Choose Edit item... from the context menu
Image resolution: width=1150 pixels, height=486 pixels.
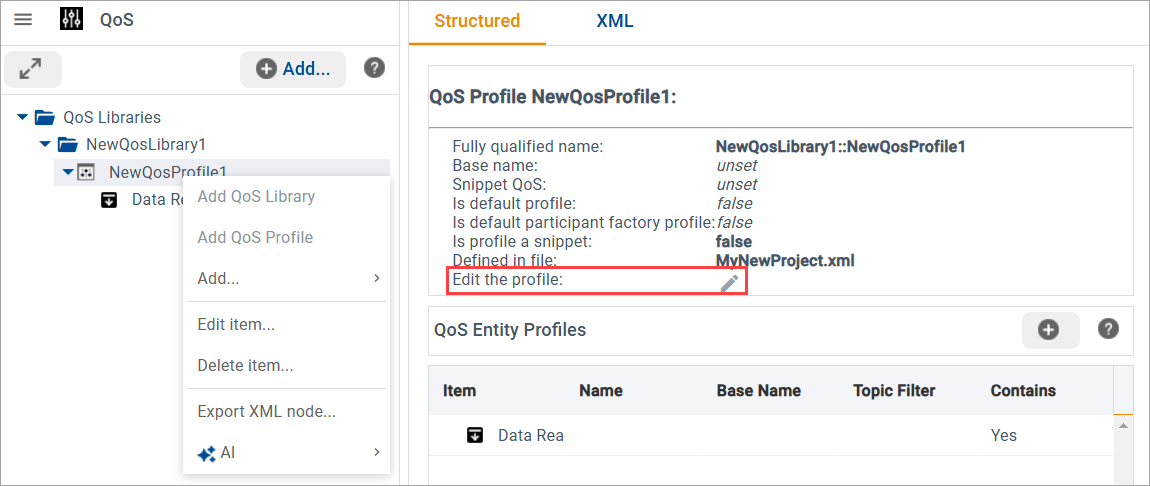coord(236,324)
